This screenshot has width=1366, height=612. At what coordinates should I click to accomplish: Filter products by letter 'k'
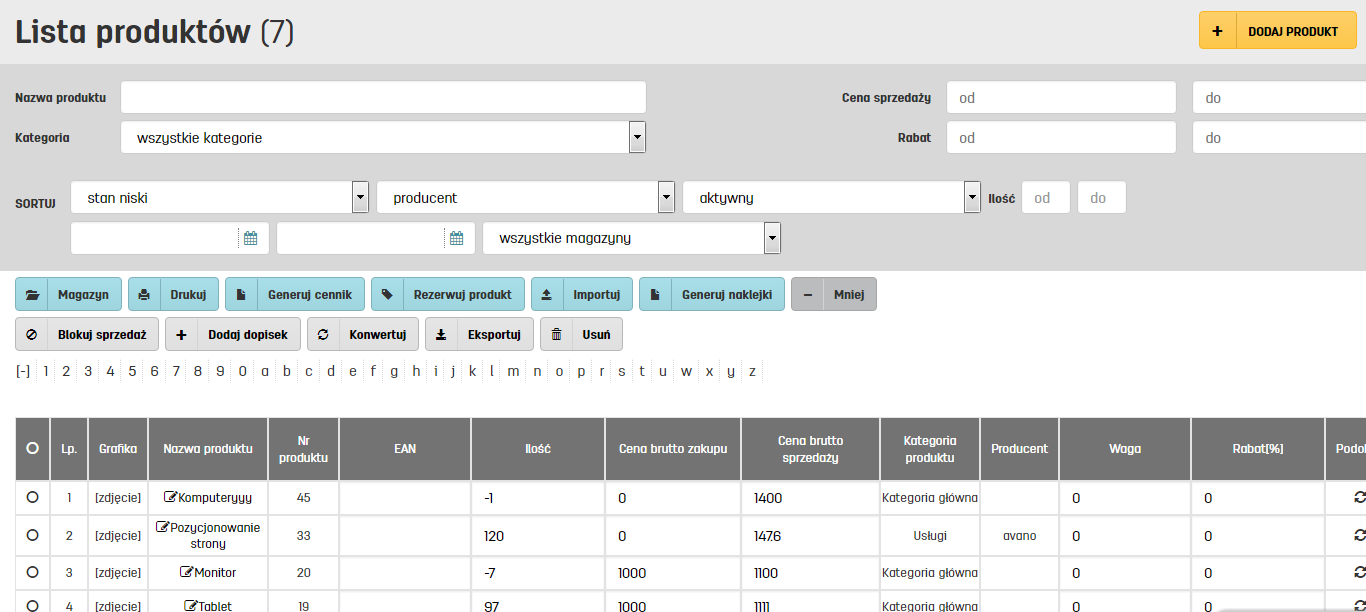[x=473, y=371]
